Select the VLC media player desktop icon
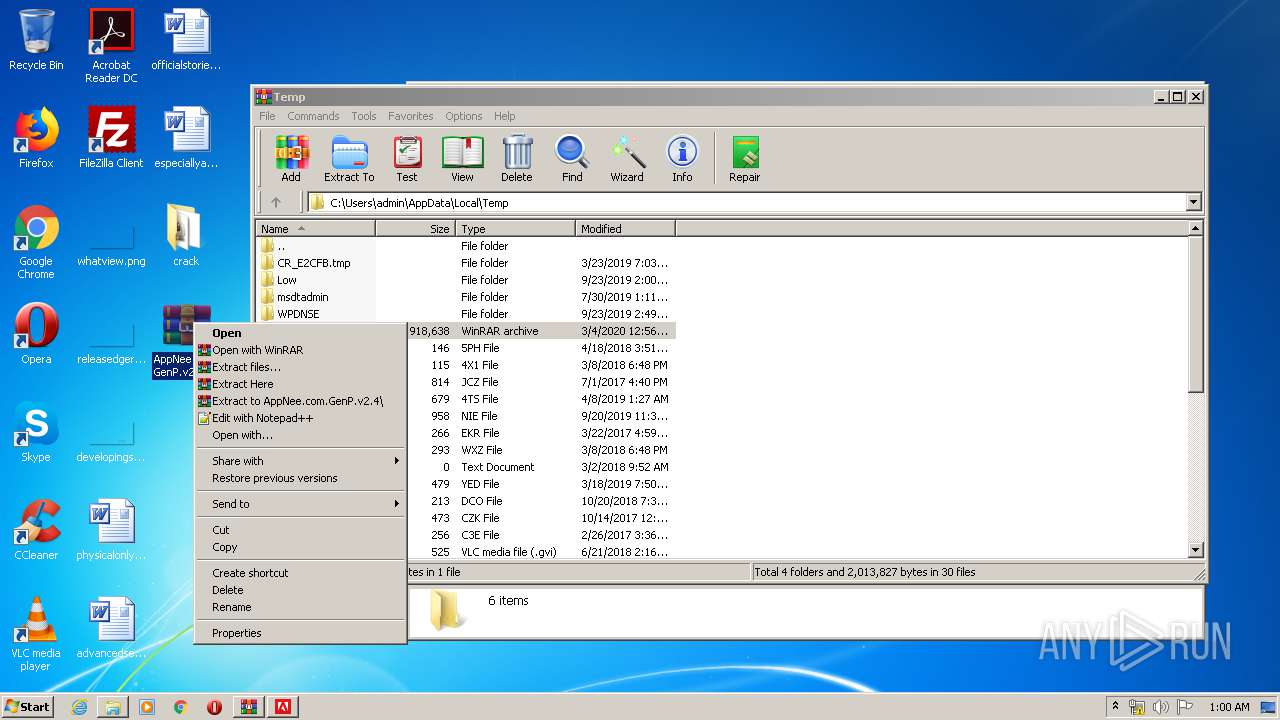The width and height of the screenshot is (1280, 720). [x=36, y=634]
